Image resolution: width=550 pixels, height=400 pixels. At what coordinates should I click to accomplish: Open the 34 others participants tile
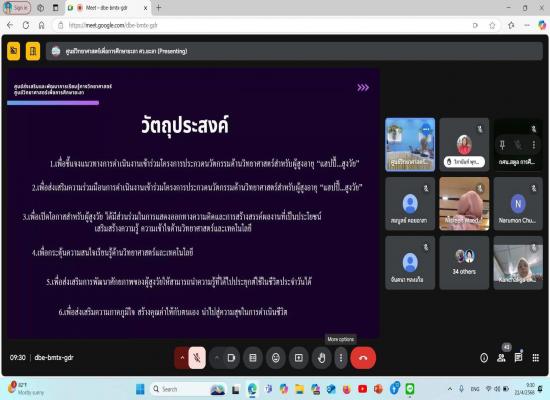[464, 263]
